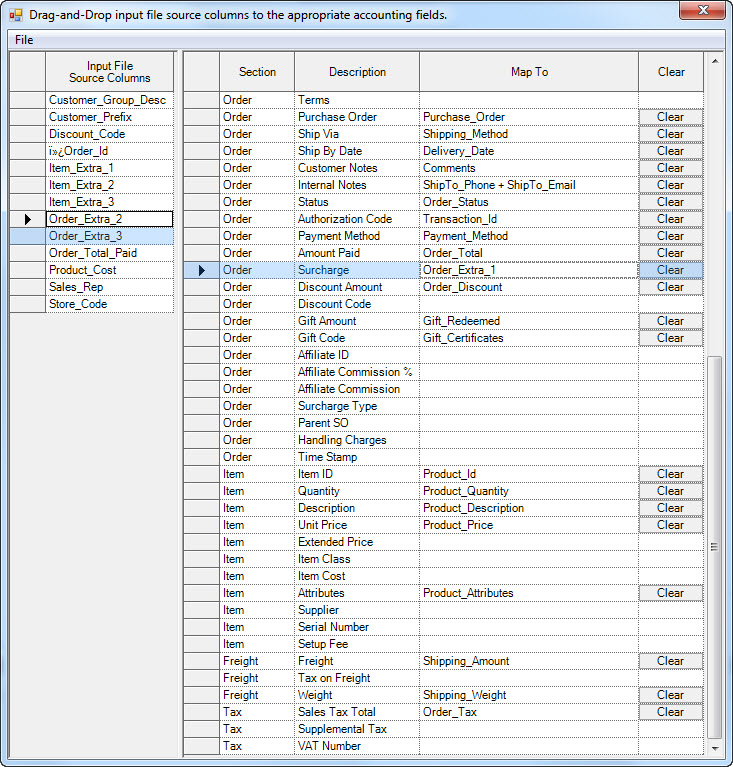Image resolution: width=733 pixels, height=767 pixels.
Task: Click the Map To column header
Action: click(529, 72)
